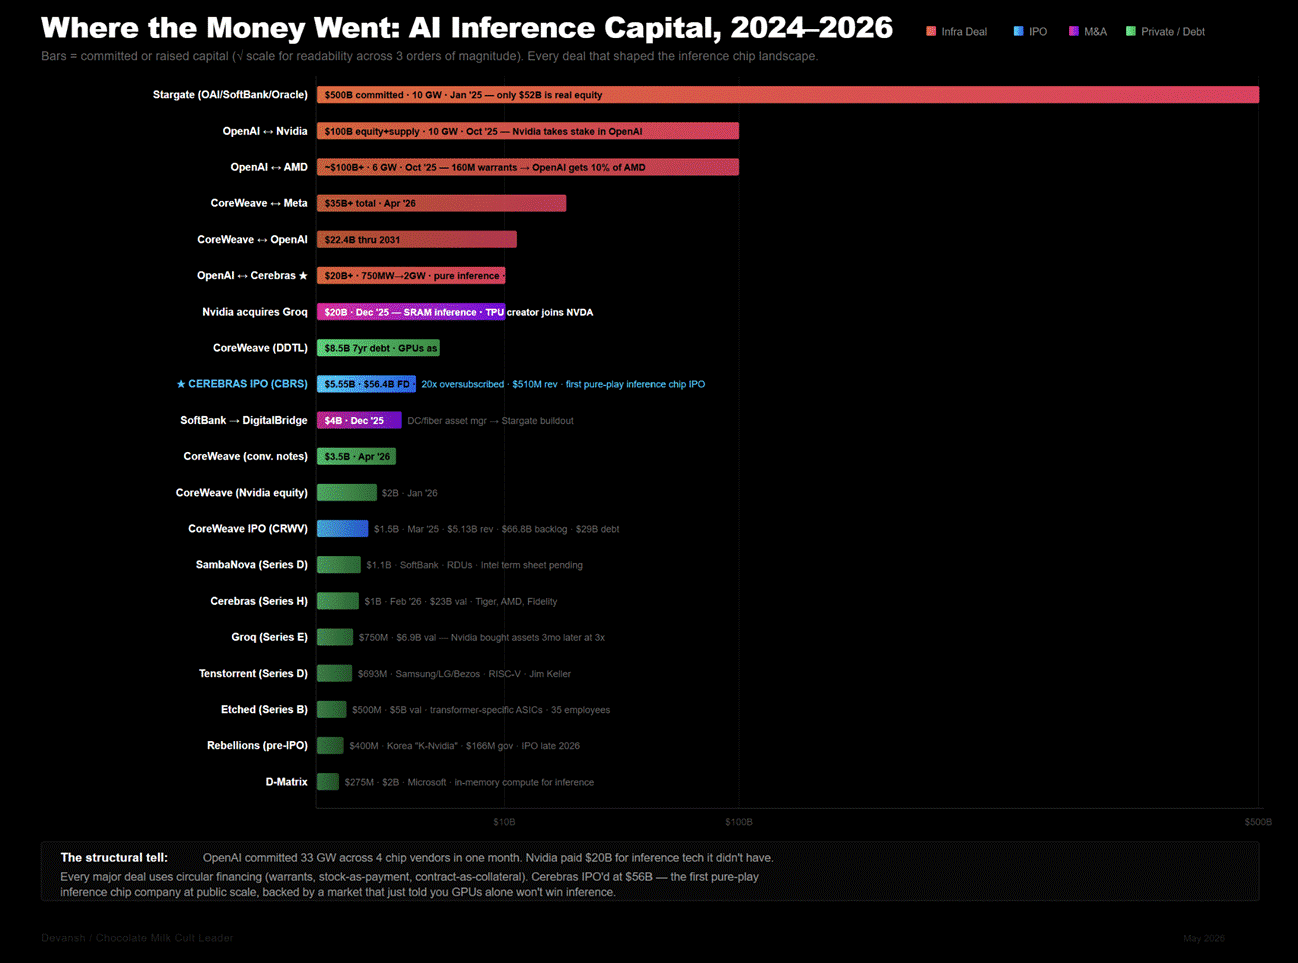Click the 'DC/fiber asset mgr → Stargate buildout' note
The image size is (1298, 963).
pos(490,420)
